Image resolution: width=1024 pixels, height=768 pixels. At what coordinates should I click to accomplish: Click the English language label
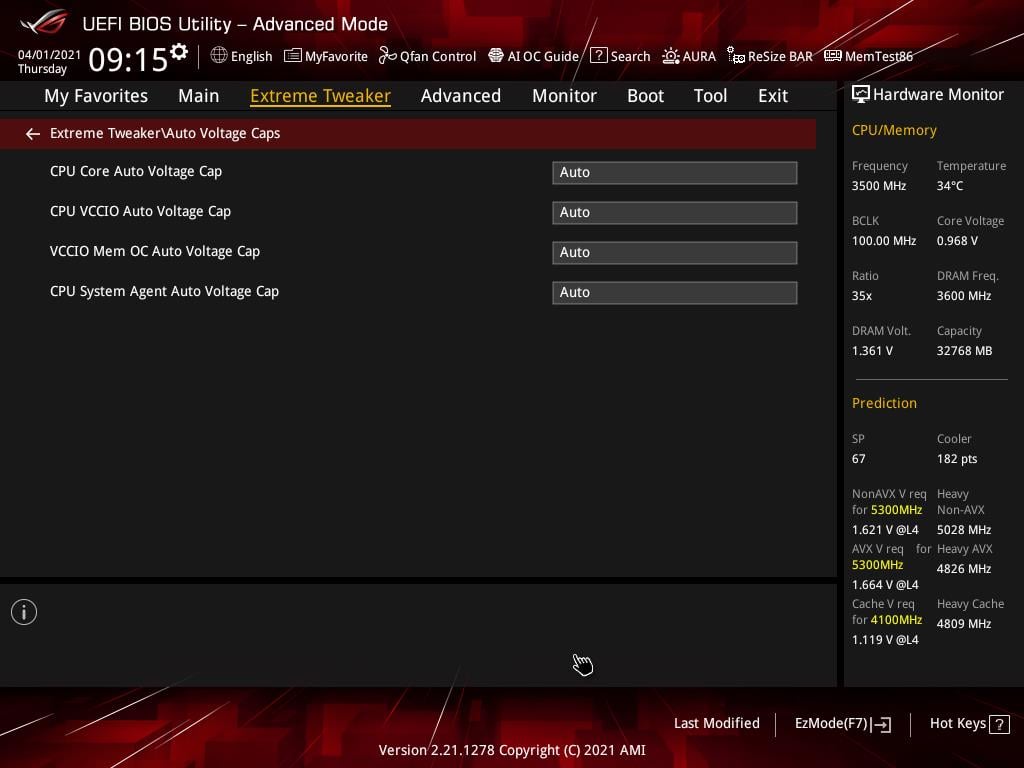tap(251, 57)
